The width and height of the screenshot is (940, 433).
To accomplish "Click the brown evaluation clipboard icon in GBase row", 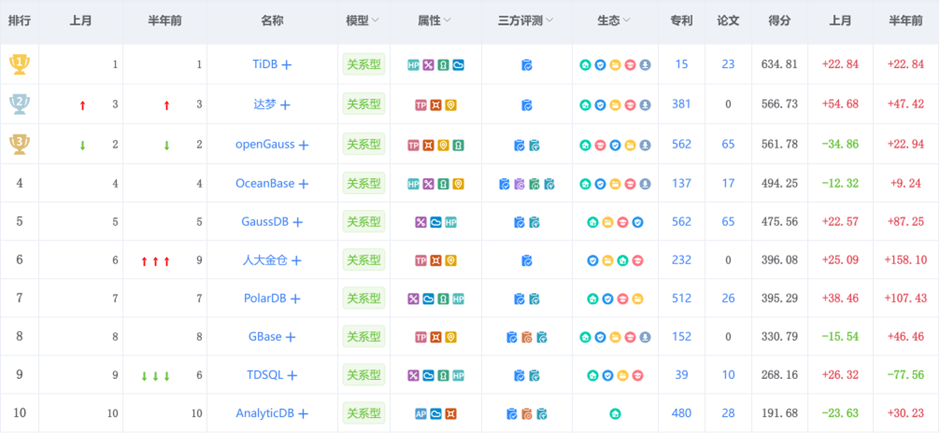I will point(526,337).
